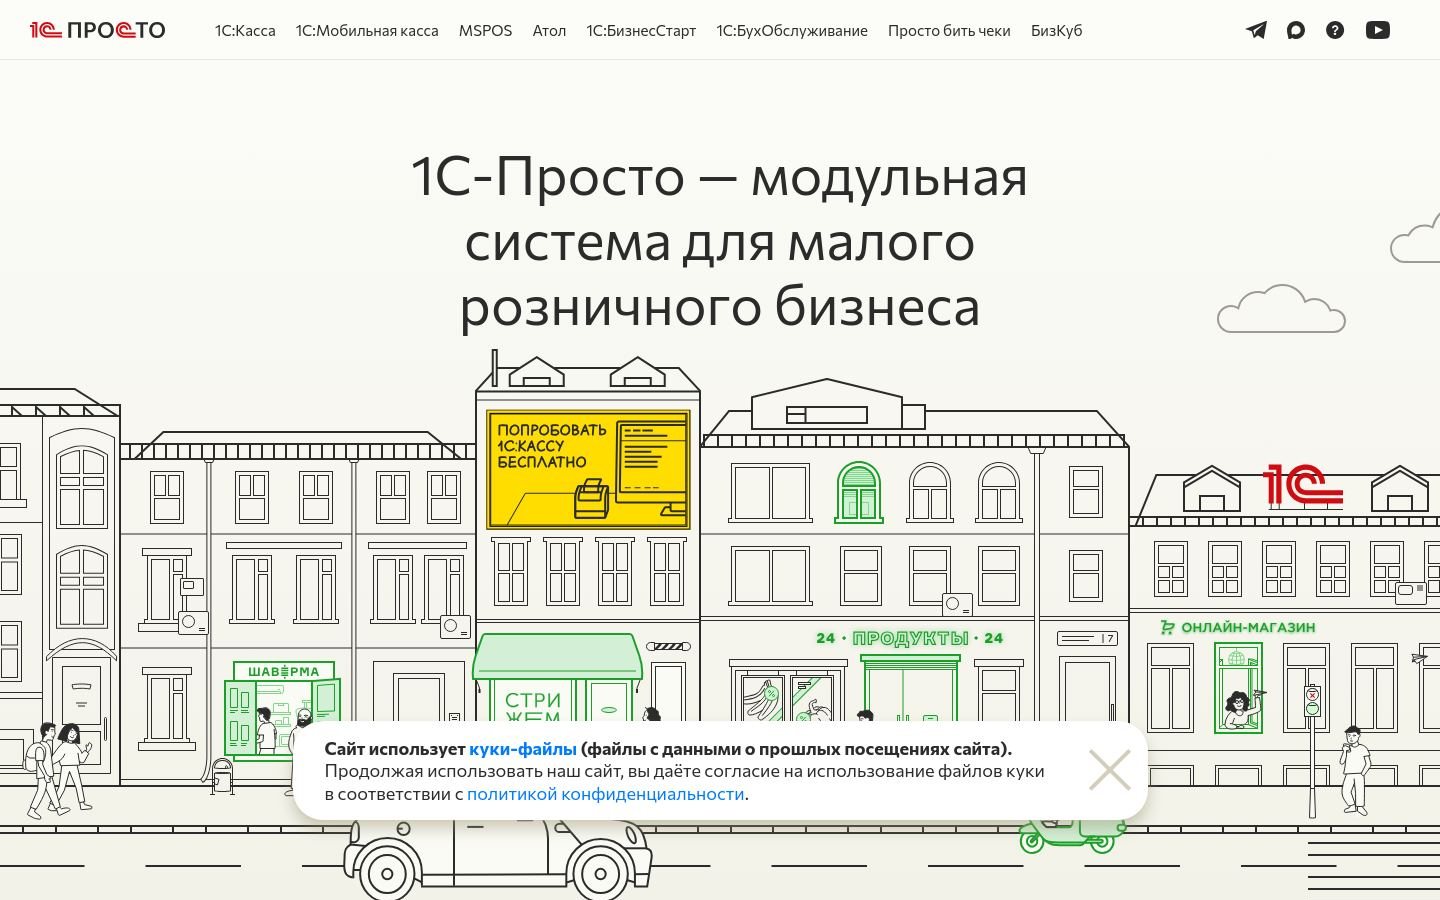Click the page headline text
The width and height of the screenshot is (1440, 900).
pyautogui.click(x=720, y=241)
